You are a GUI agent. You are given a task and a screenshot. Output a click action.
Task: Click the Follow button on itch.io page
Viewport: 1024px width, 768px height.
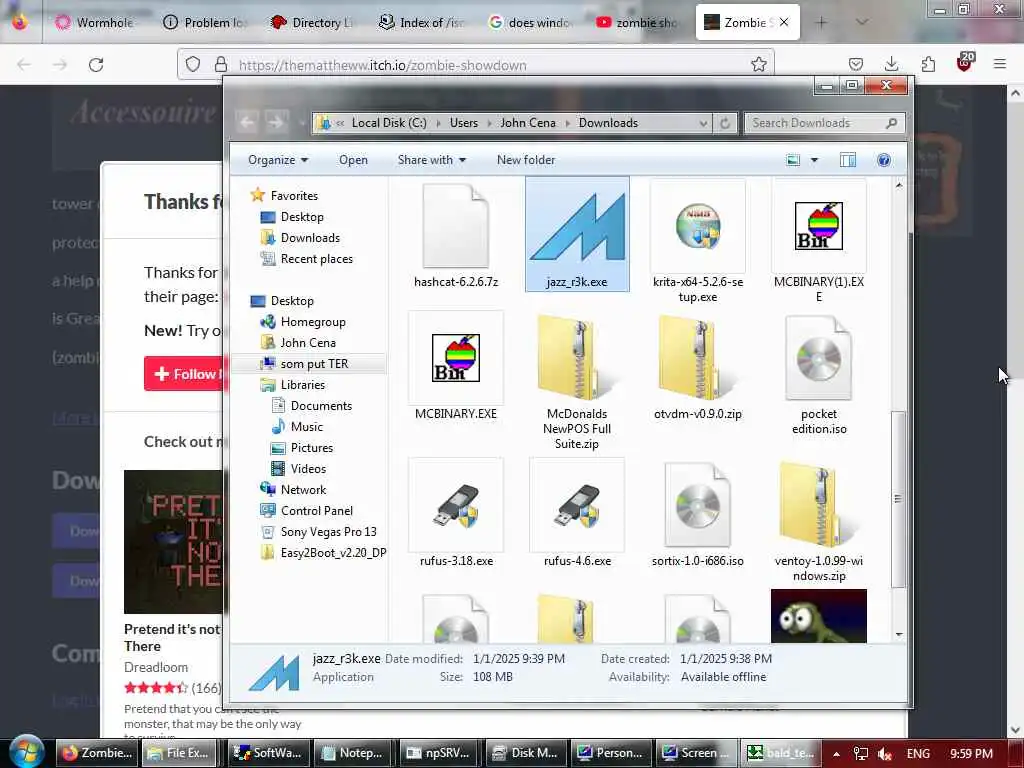(184, 374)
